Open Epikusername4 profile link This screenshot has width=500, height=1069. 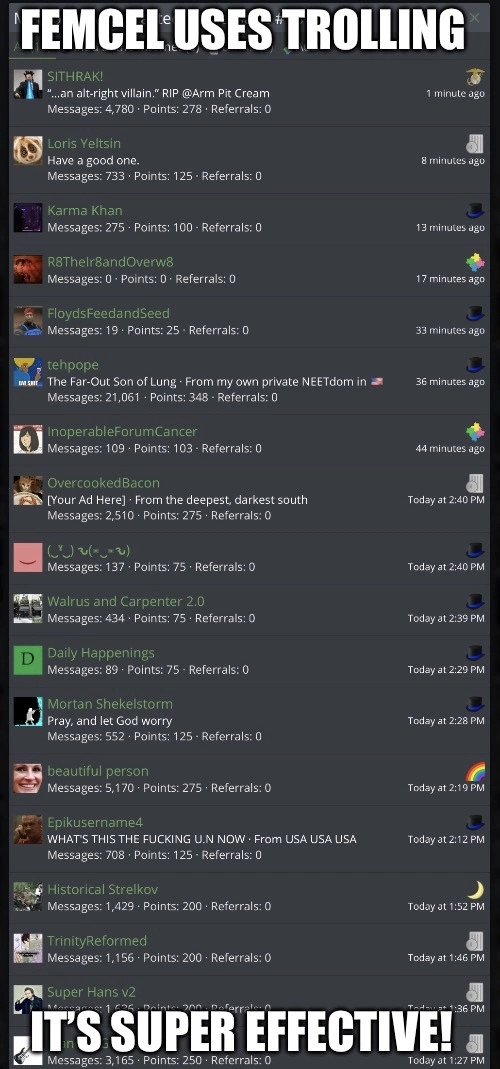click(x=95, y=822)
